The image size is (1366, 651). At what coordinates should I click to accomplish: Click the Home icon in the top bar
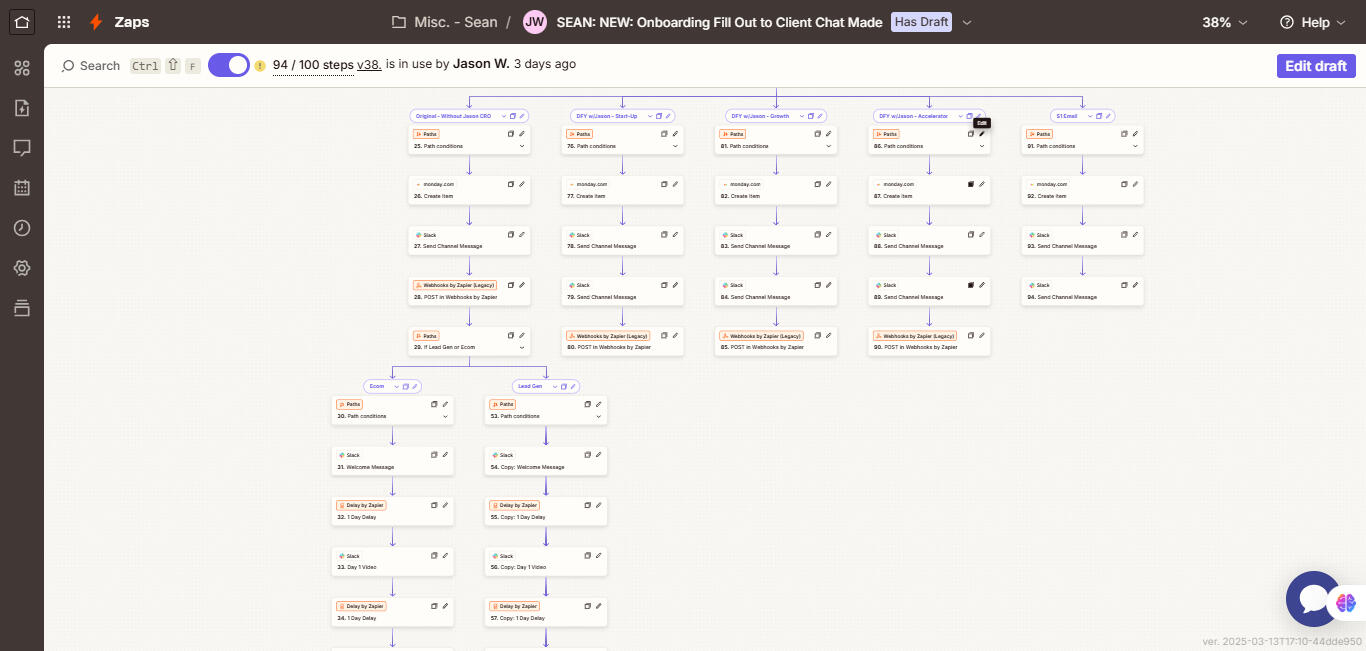click(x=22, y=22)
